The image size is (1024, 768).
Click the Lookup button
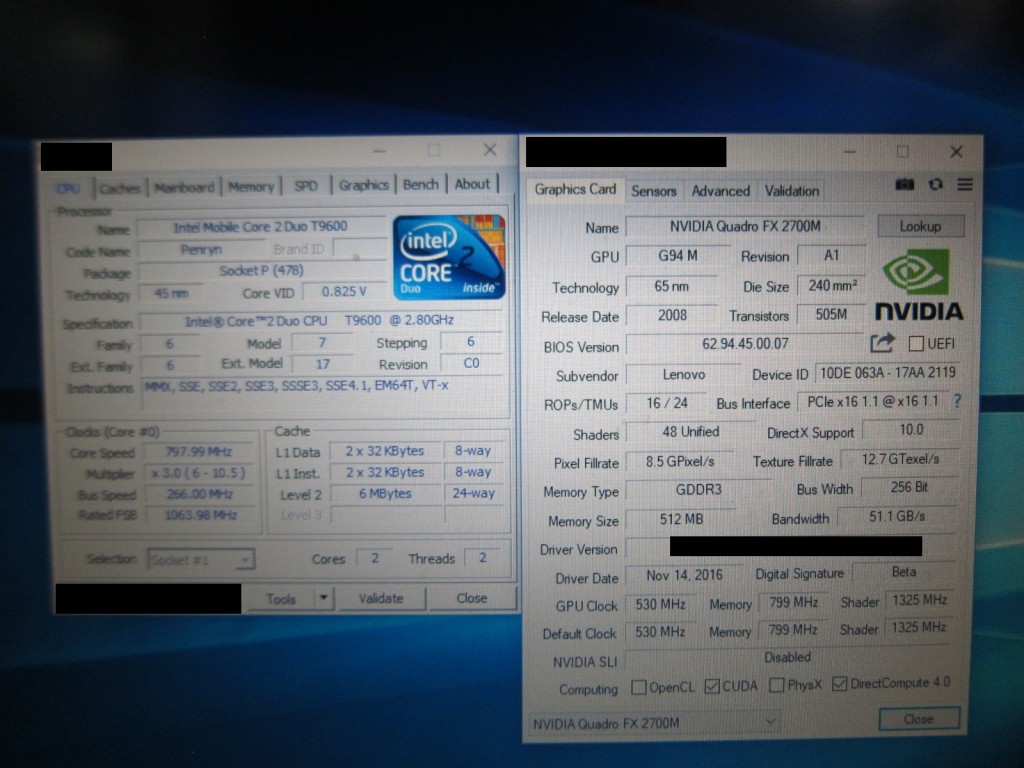[920, 227]
